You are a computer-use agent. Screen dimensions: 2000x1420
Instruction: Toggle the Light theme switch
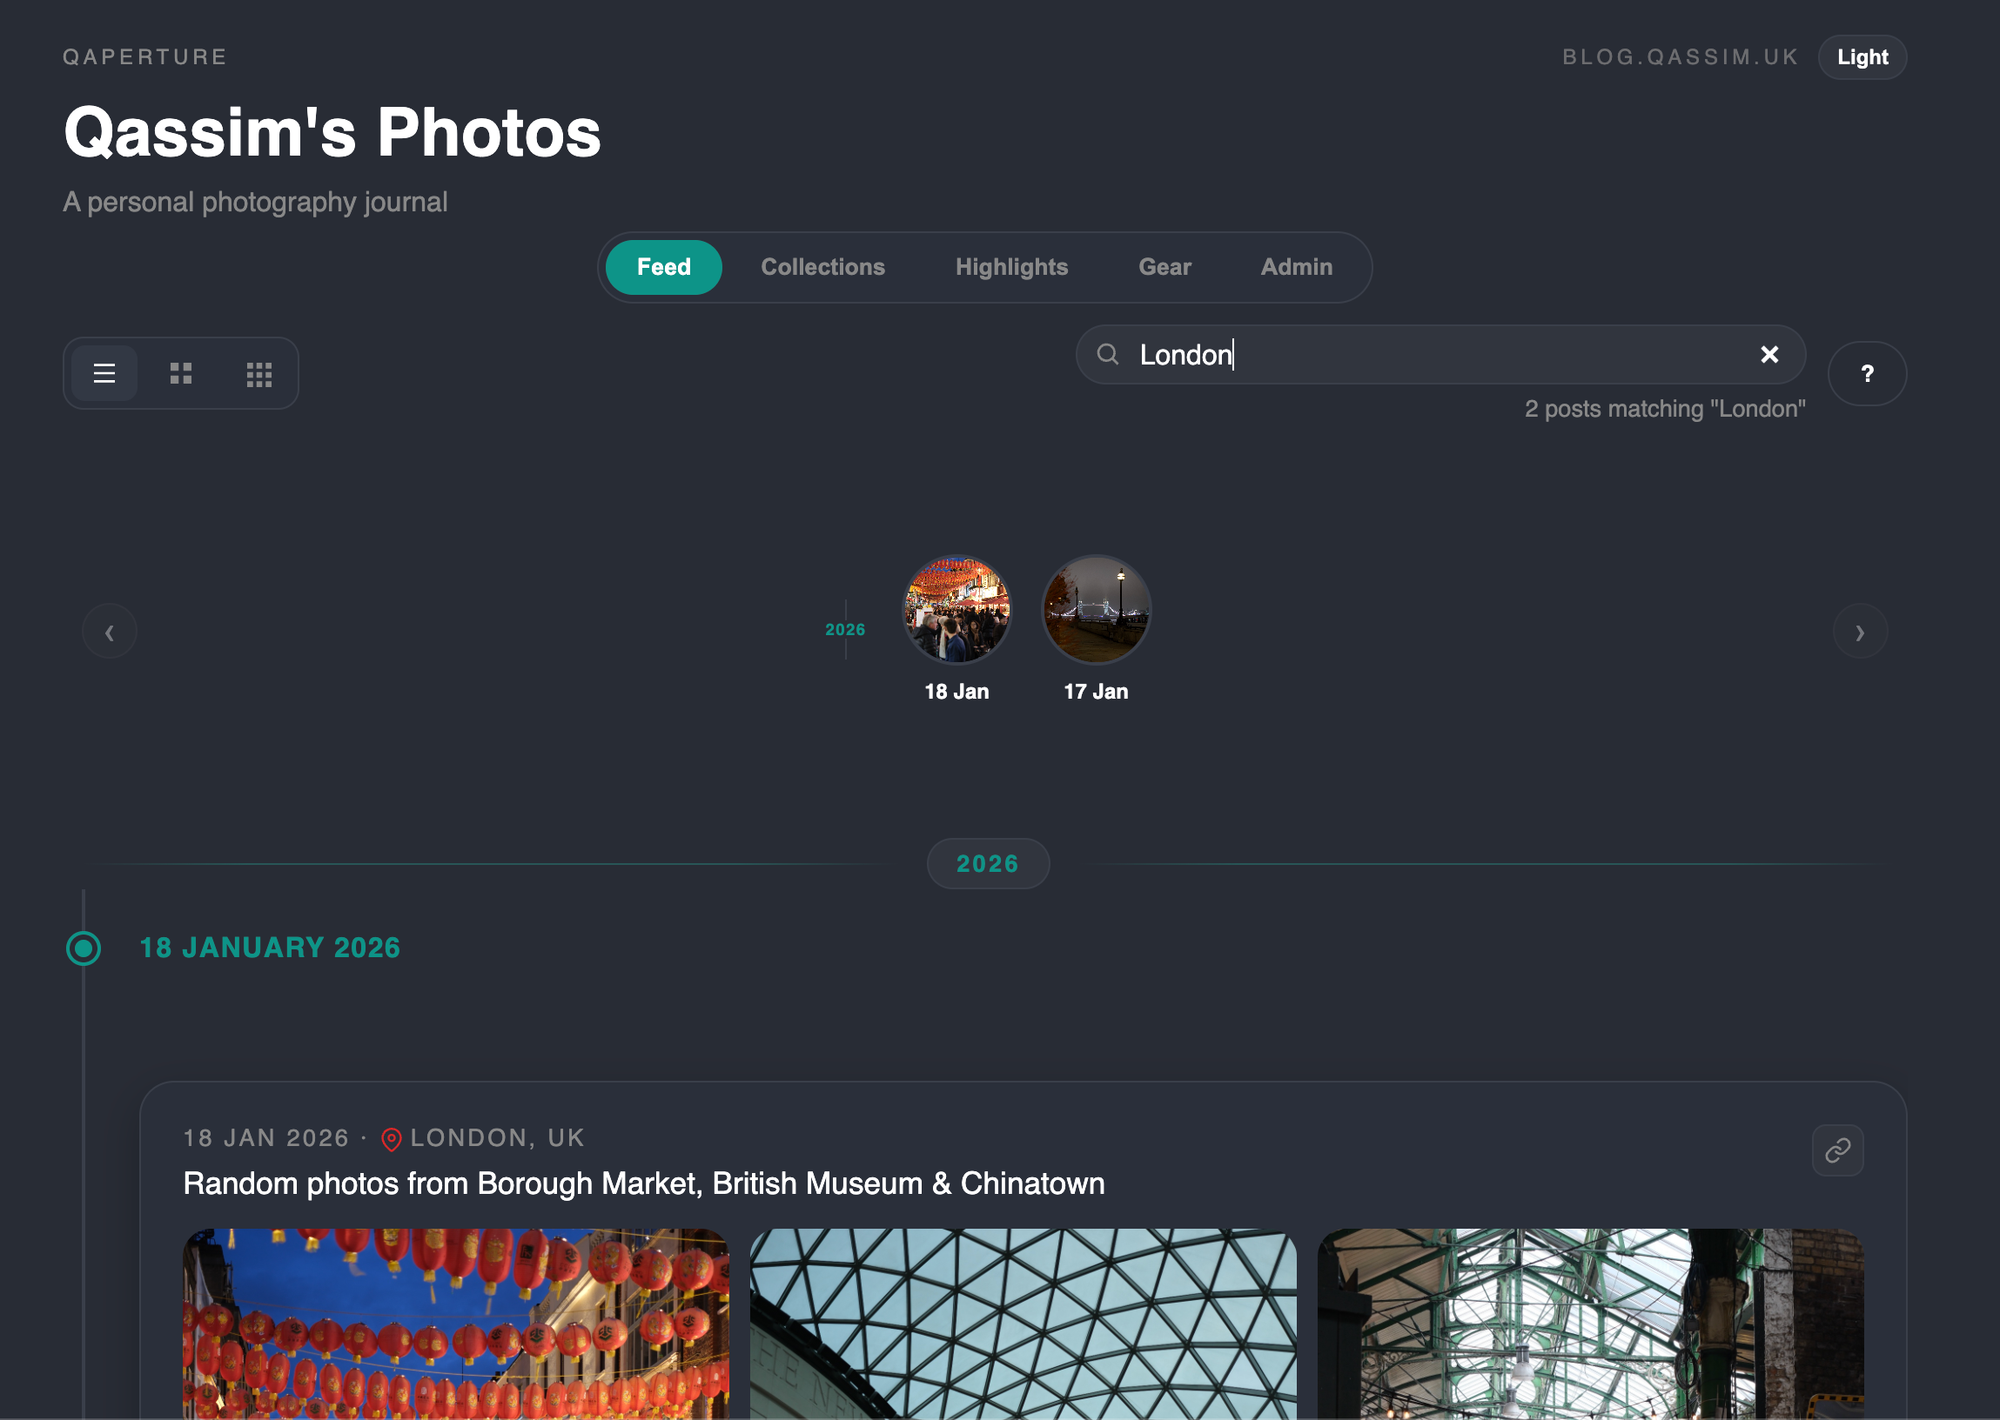1862,57
